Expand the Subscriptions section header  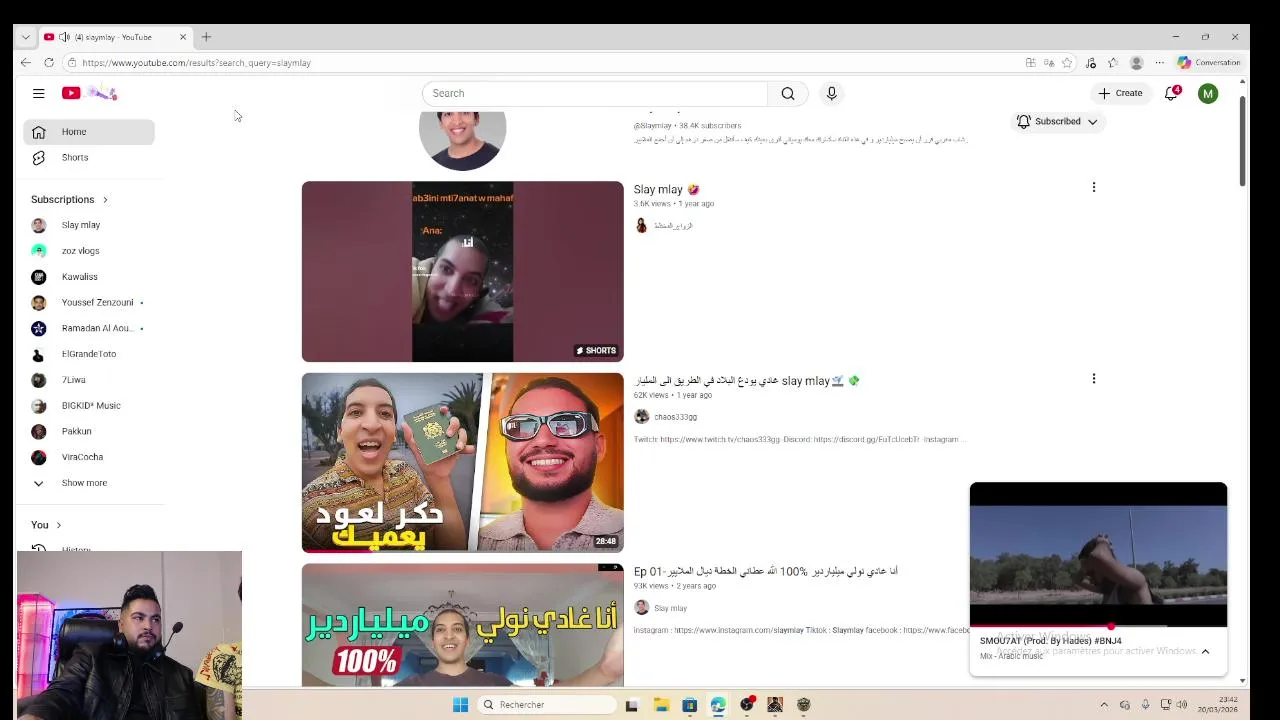click(x=69, y=199)
